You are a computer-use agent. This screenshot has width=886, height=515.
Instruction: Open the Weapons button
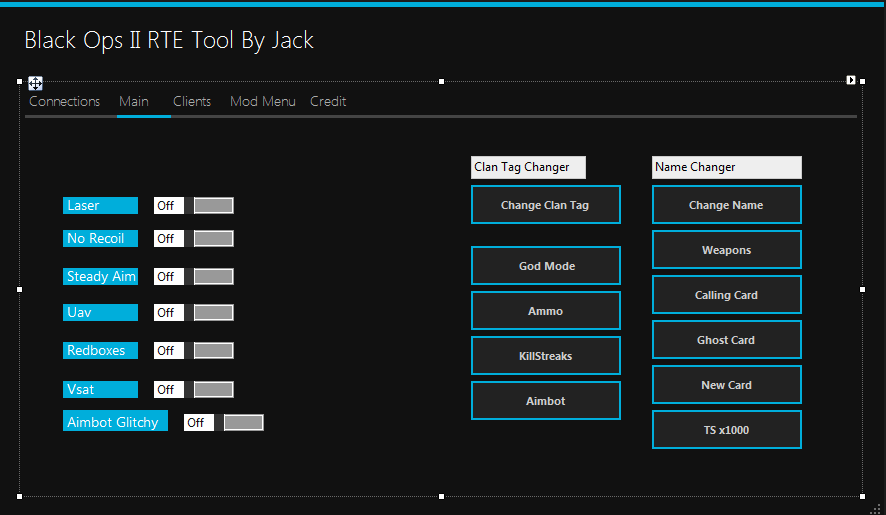pyautogui.click(x=727, y=250)
